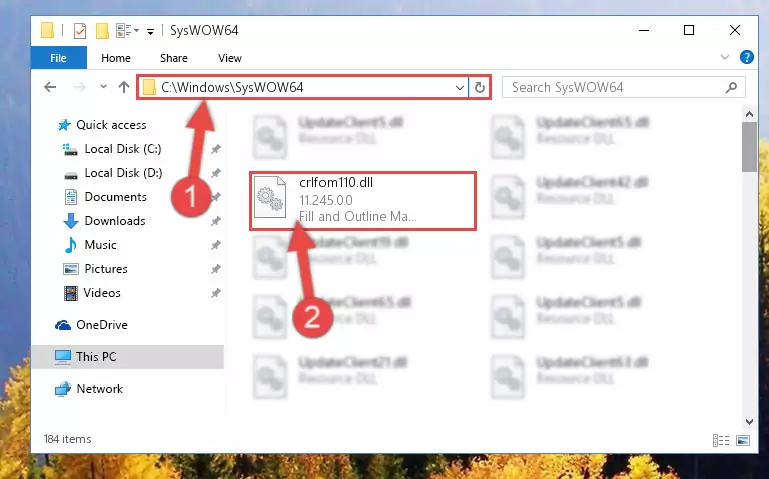The image size is (769, 479).
Task: Open the Customize Quick Access Toolbar dropdown
Action: (x=151, y=31)
